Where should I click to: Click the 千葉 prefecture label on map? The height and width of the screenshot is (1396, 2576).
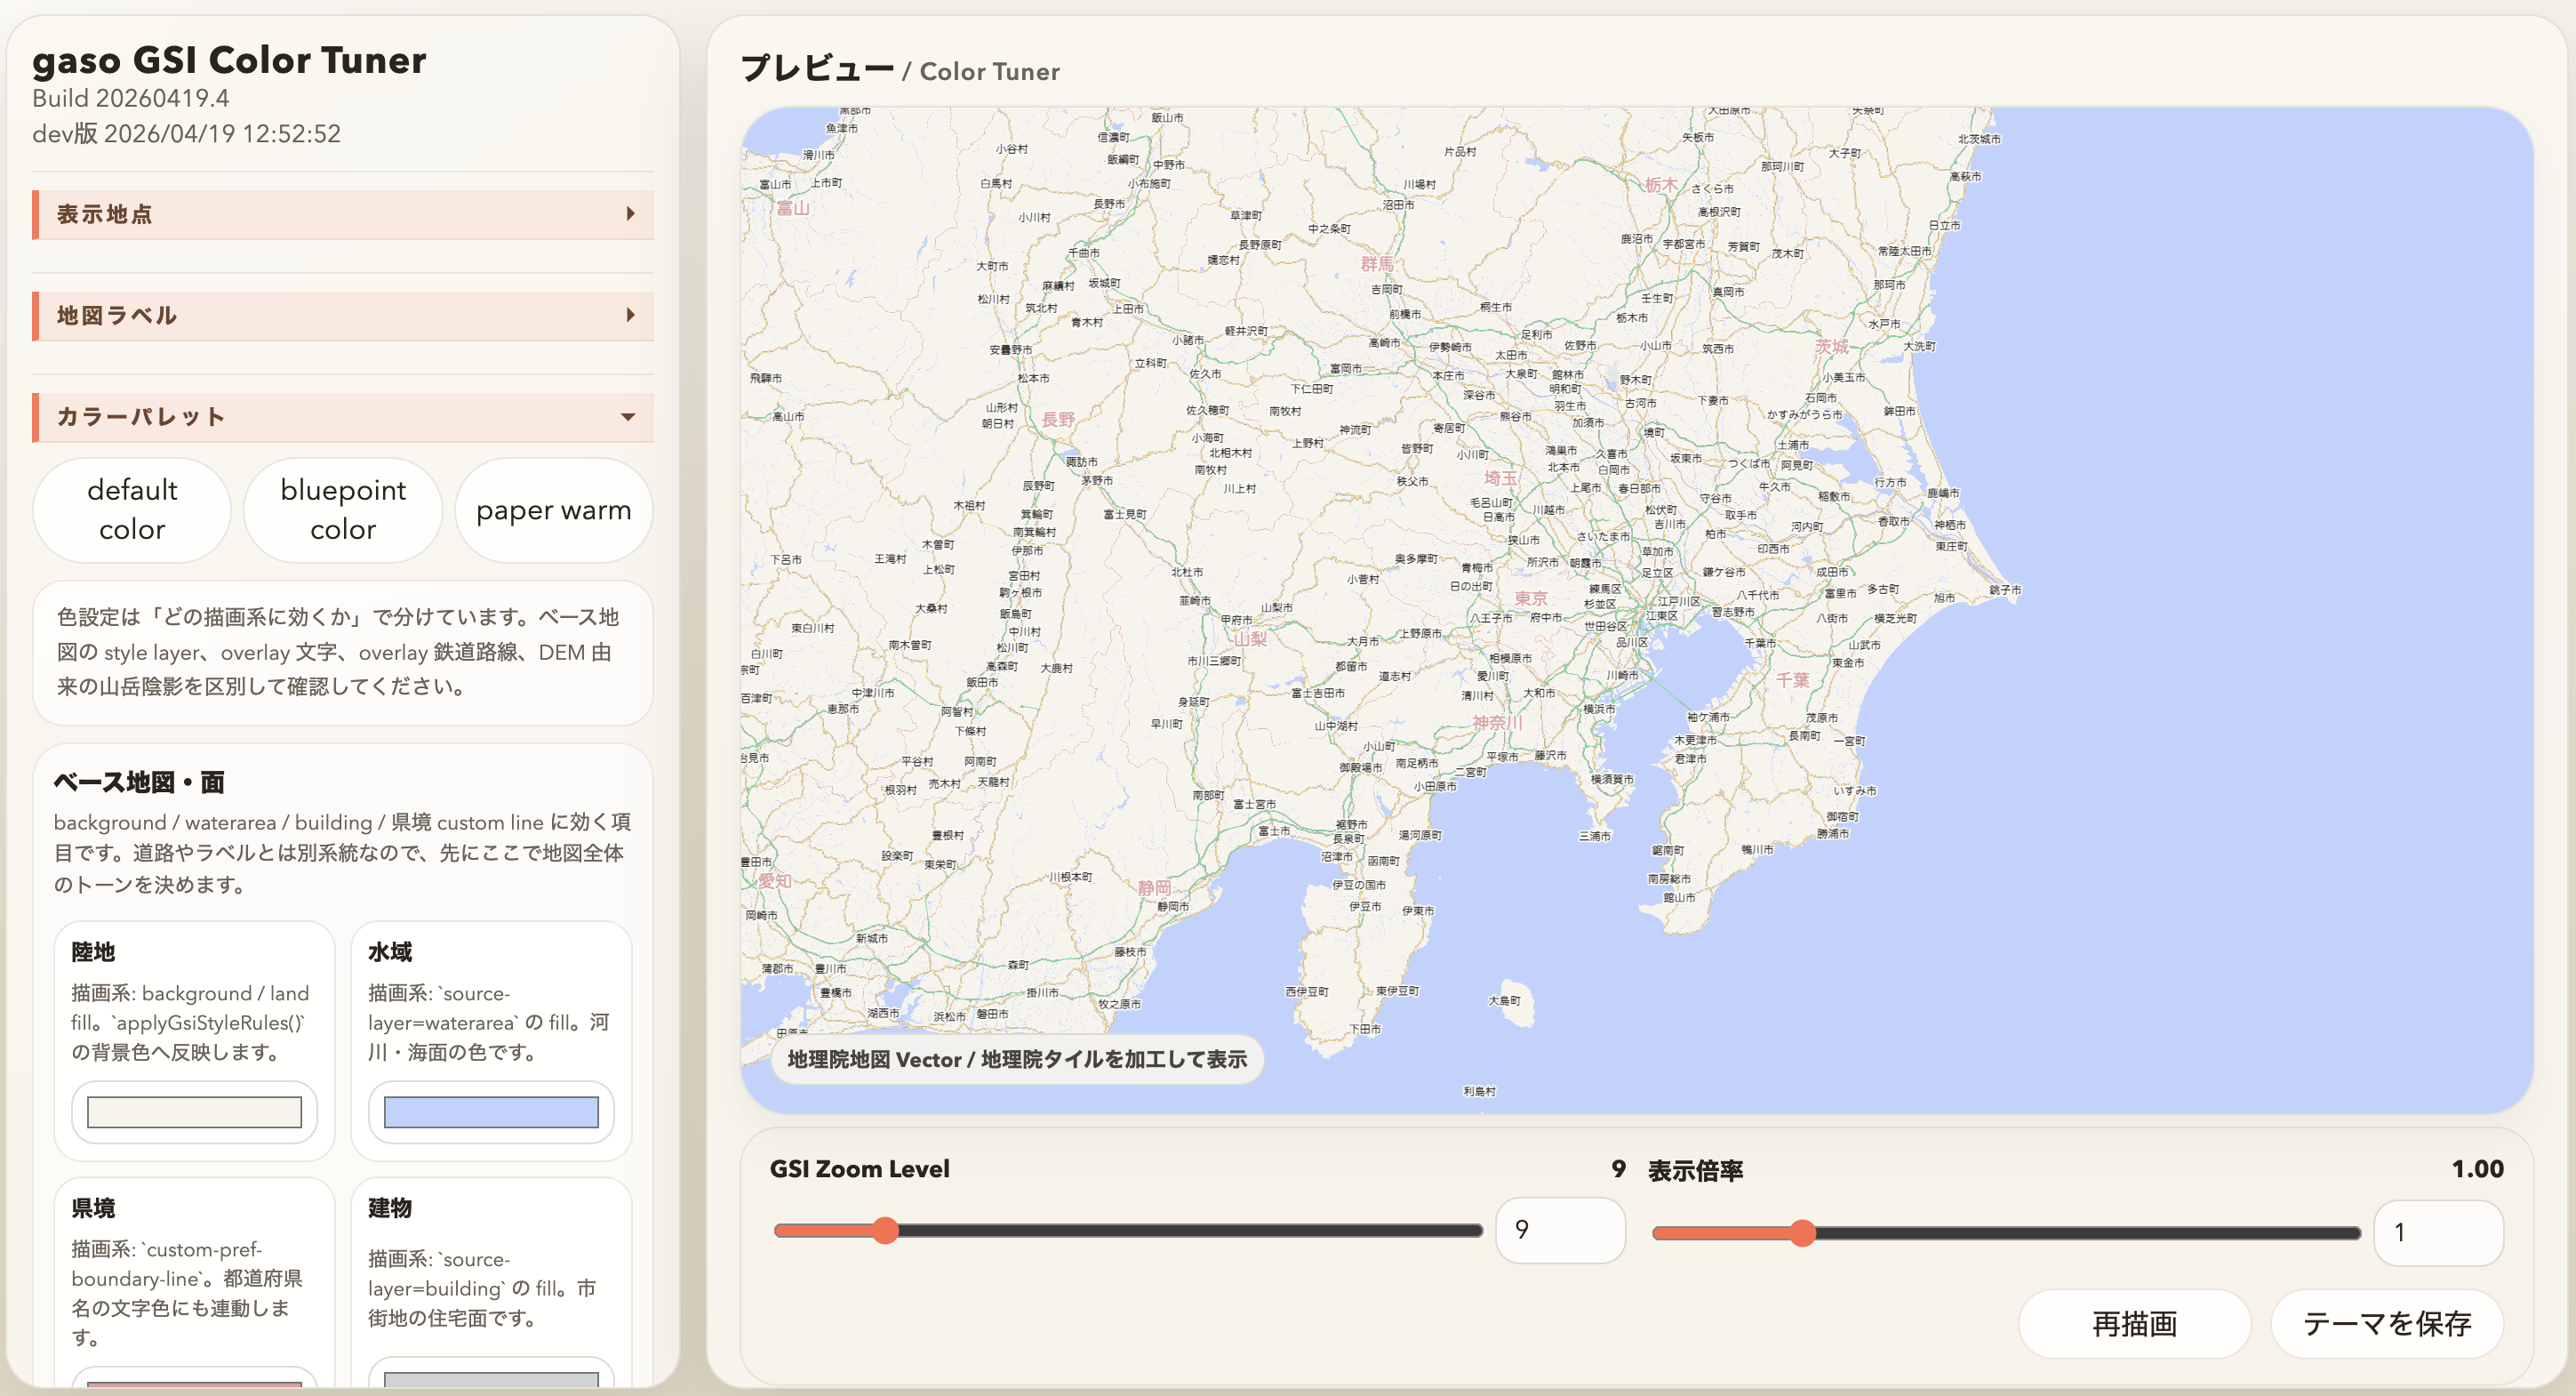(1792, 680)
